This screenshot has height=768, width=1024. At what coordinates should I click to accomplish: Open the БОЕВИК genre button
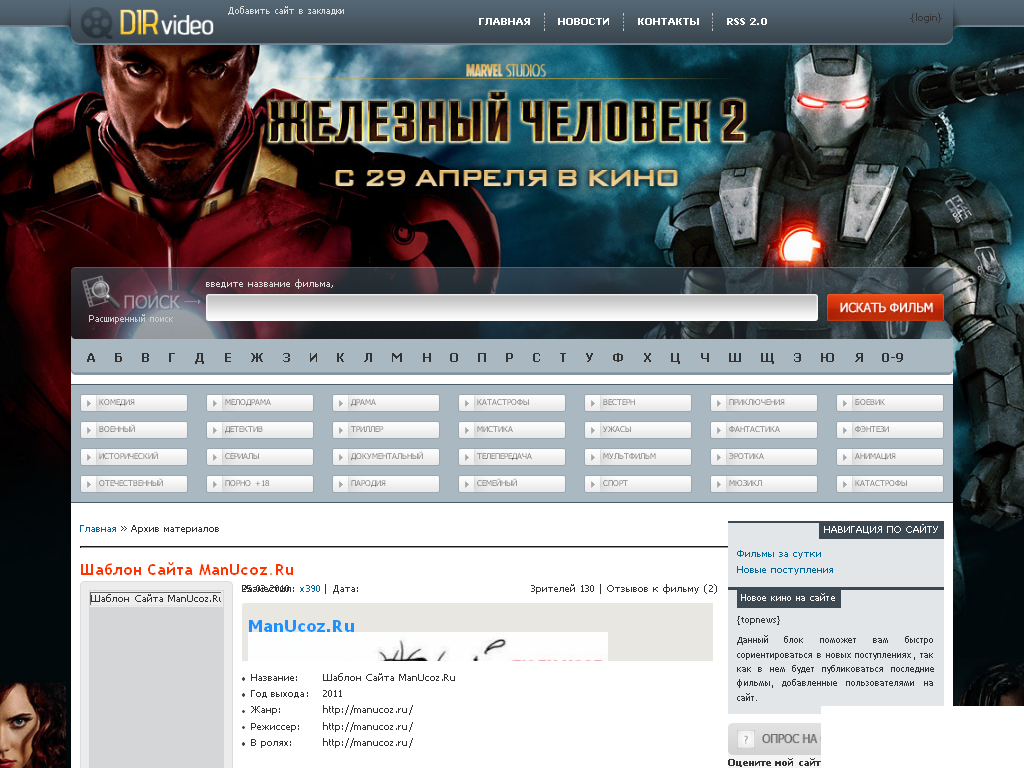point(890,403)
